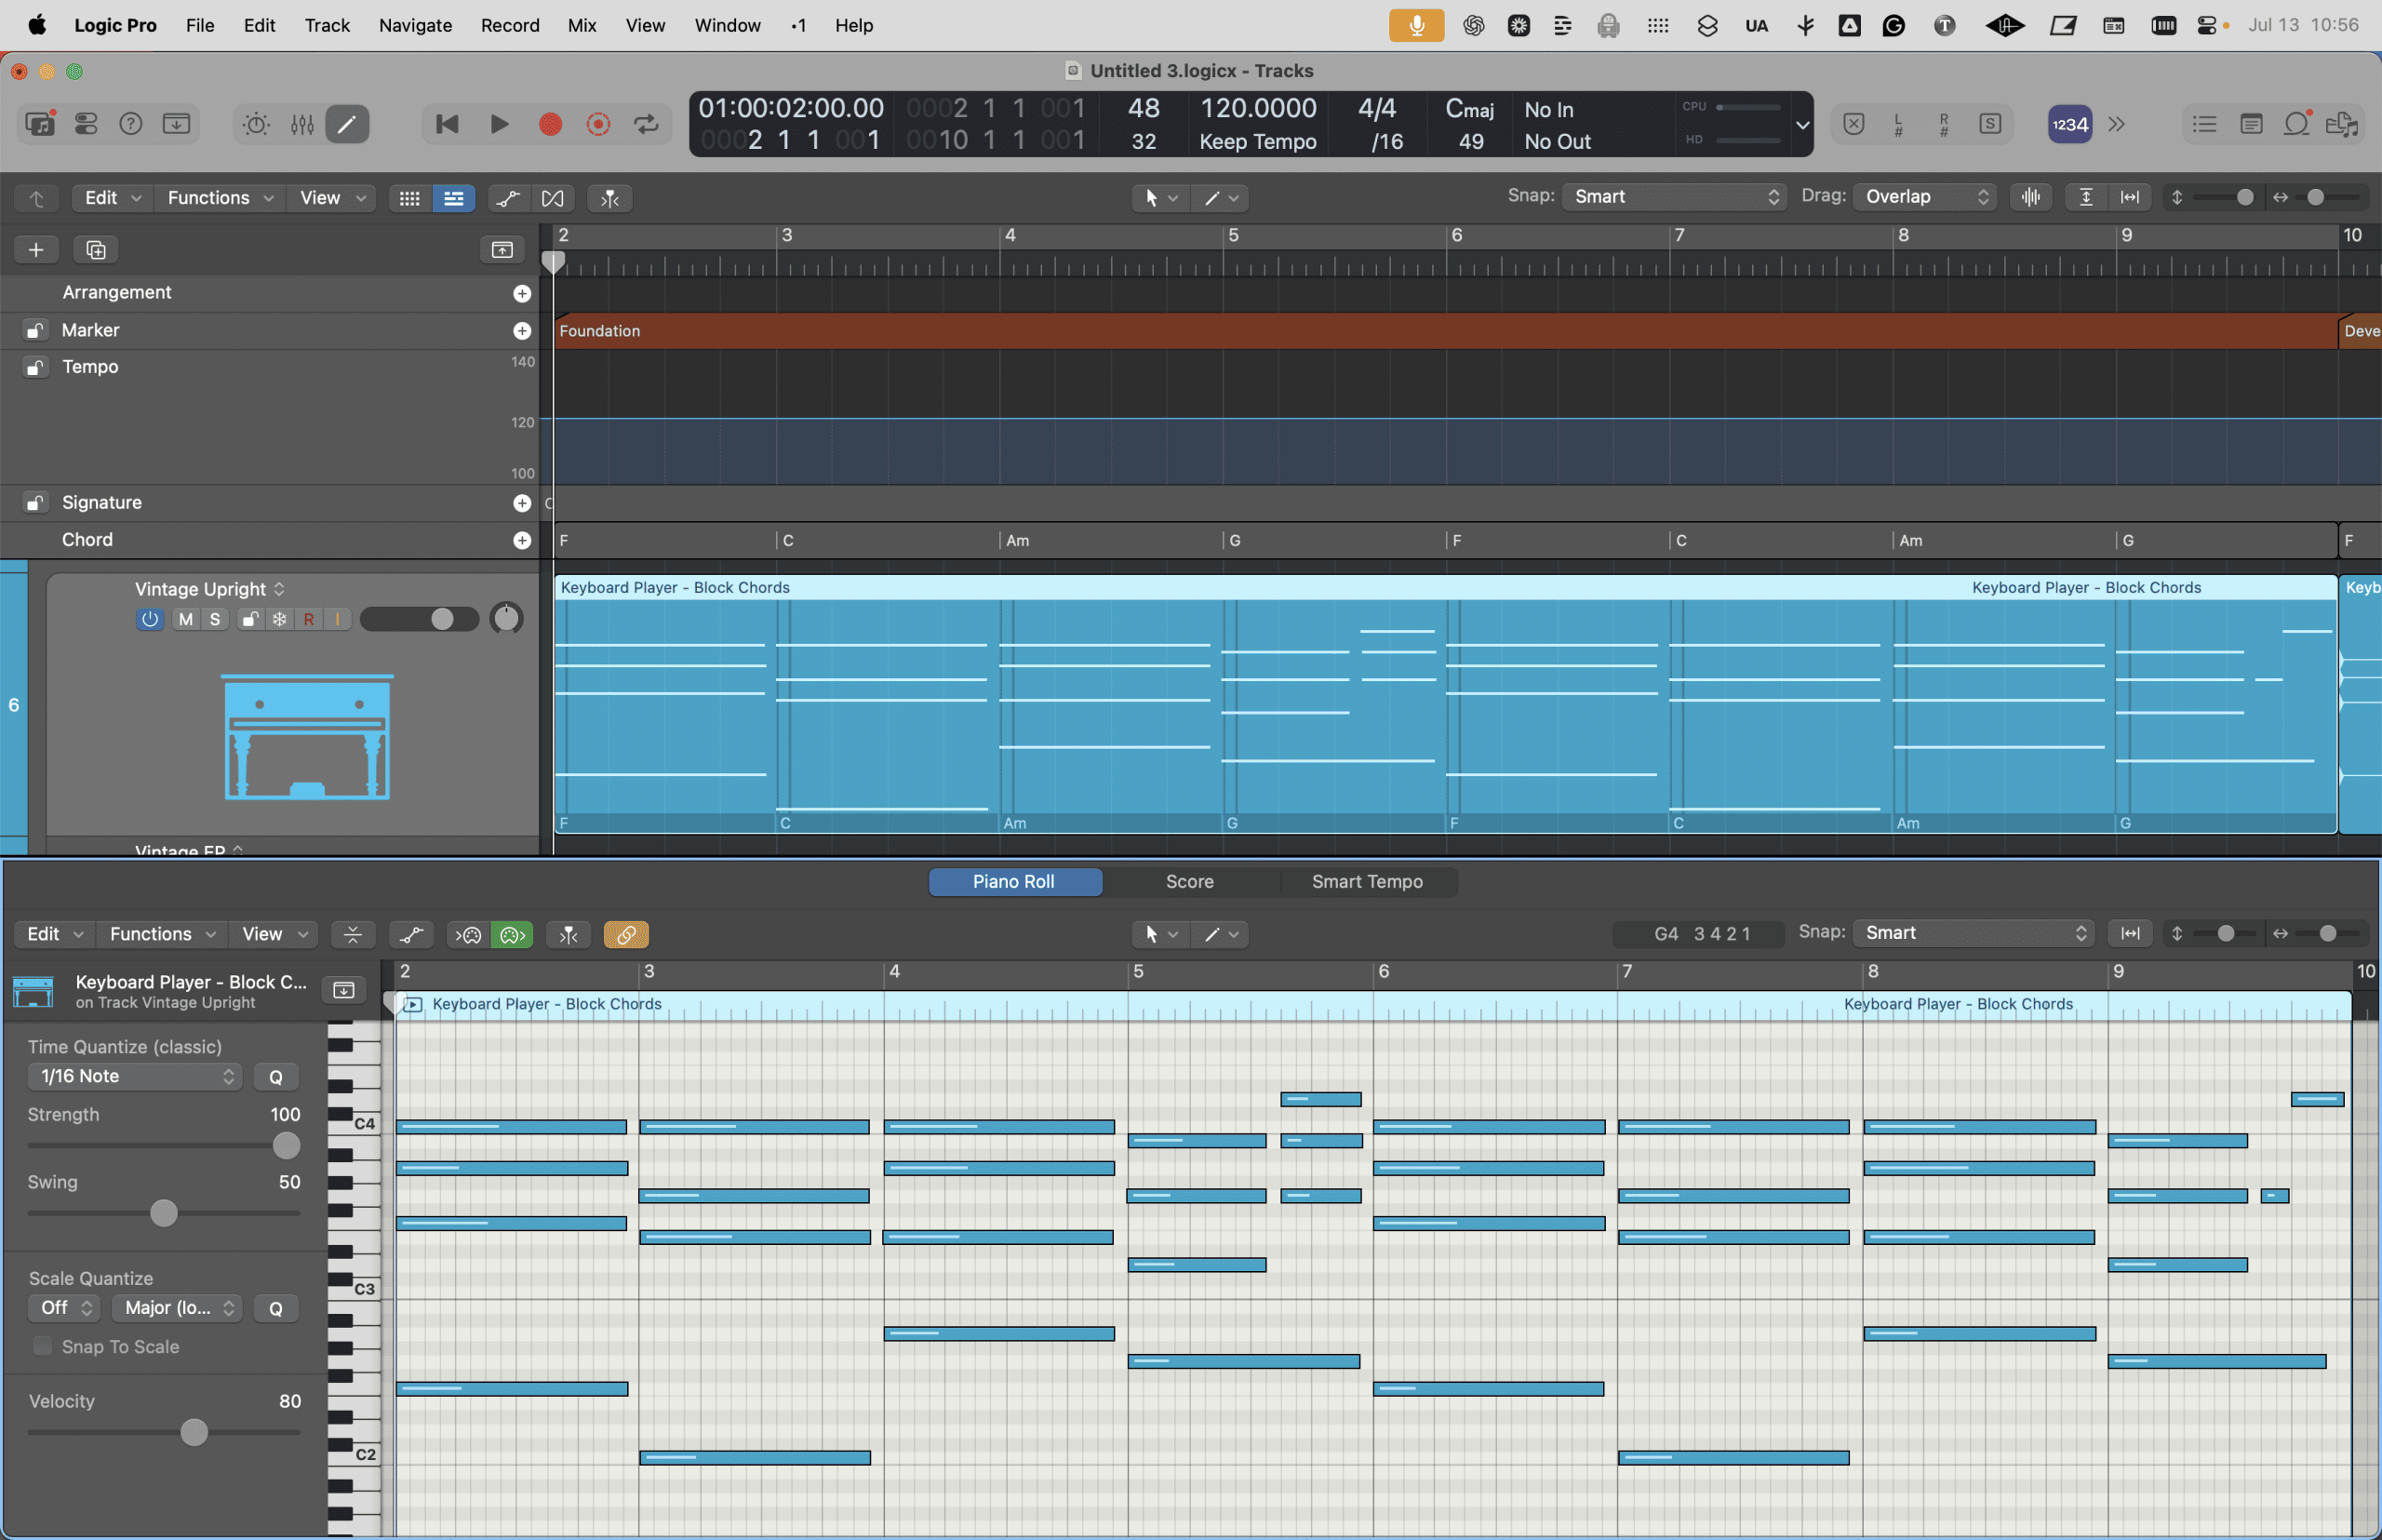The width and height of the screenshot is (2382, 1540).
Task: Toggle the Link button in Piano Roll
Action: pos(626,934)
